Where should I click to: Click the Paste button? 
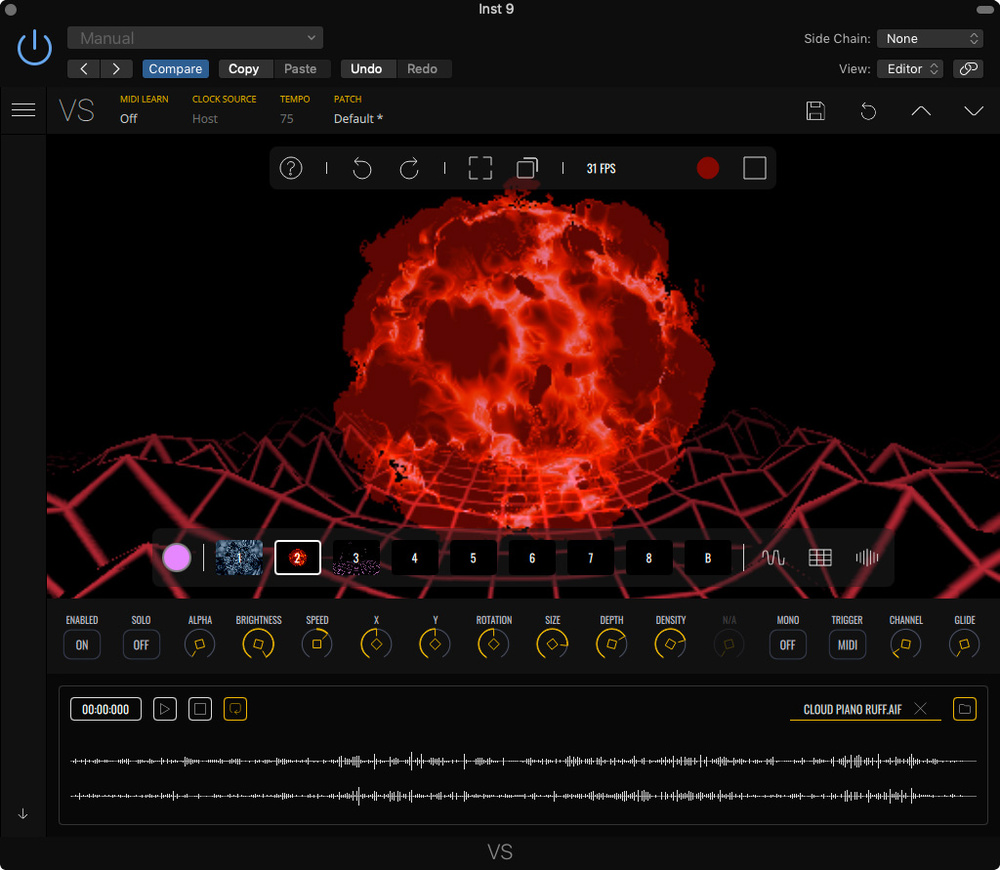(x=300, y=69)
